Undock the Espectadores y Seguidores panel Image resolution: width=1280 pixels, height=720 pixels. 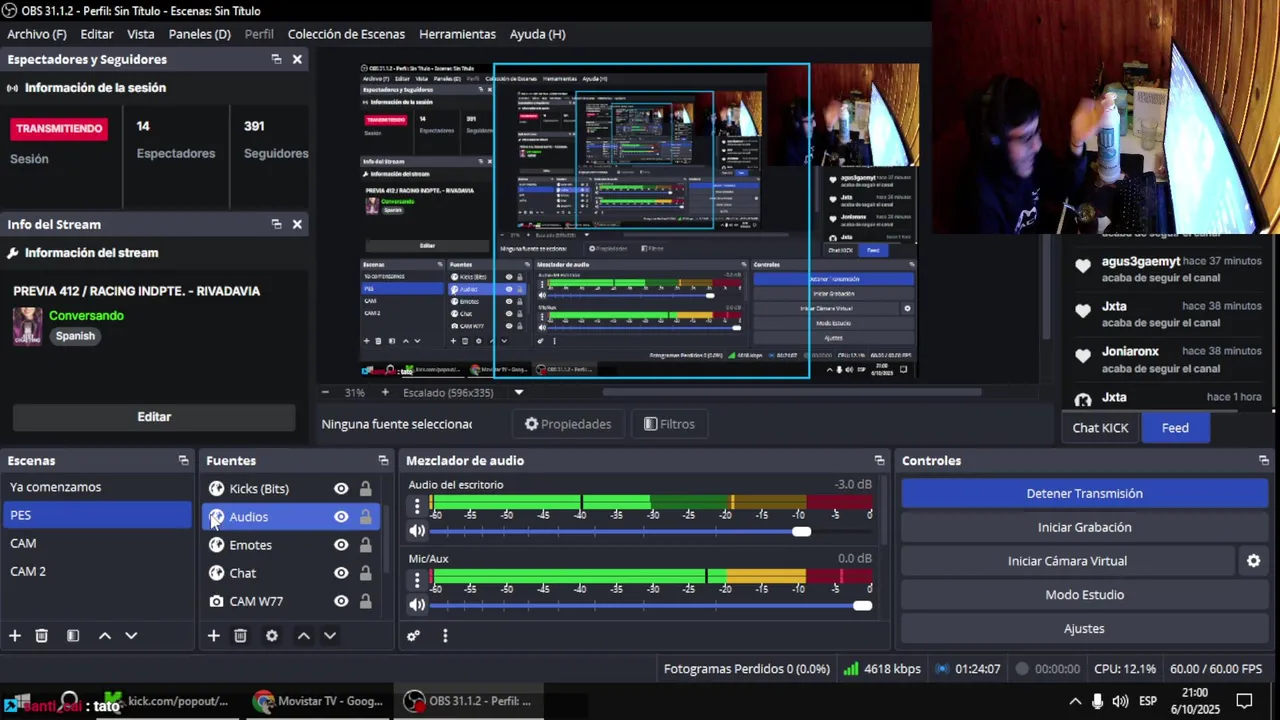(x=276, y=60)
